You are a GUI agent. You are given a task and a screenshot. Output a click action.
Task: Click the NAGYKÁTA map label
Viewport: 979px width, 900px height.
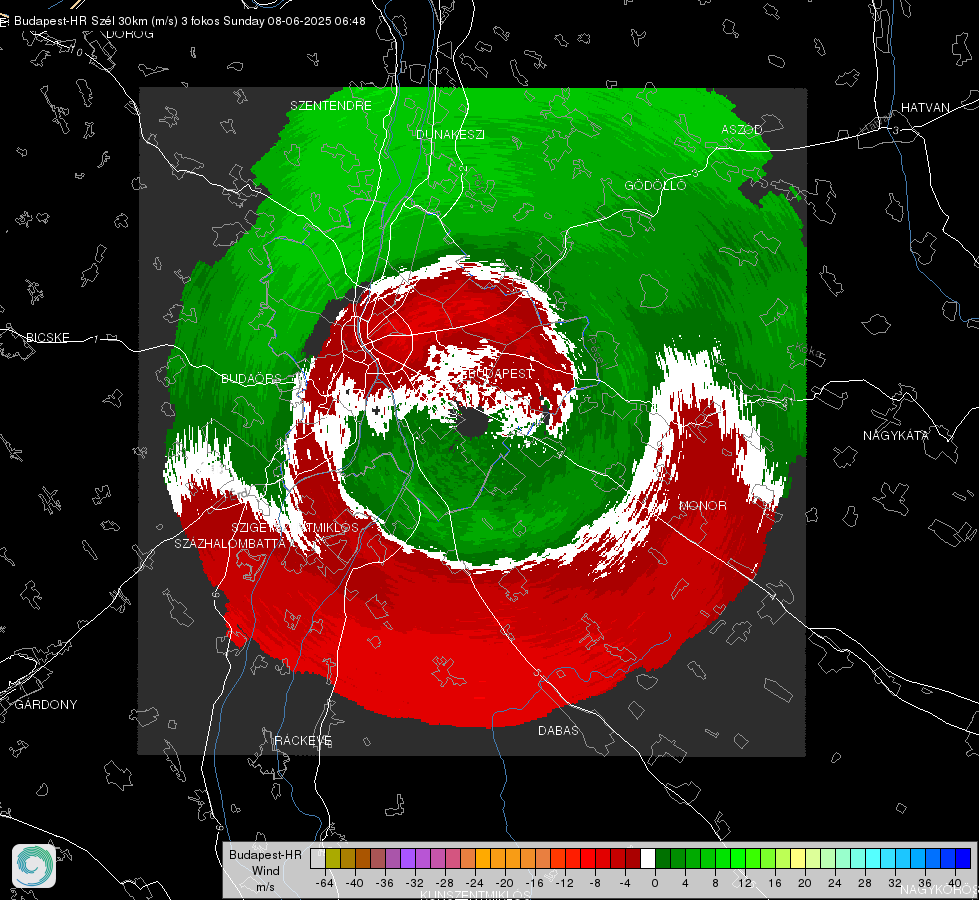(896, 435)
